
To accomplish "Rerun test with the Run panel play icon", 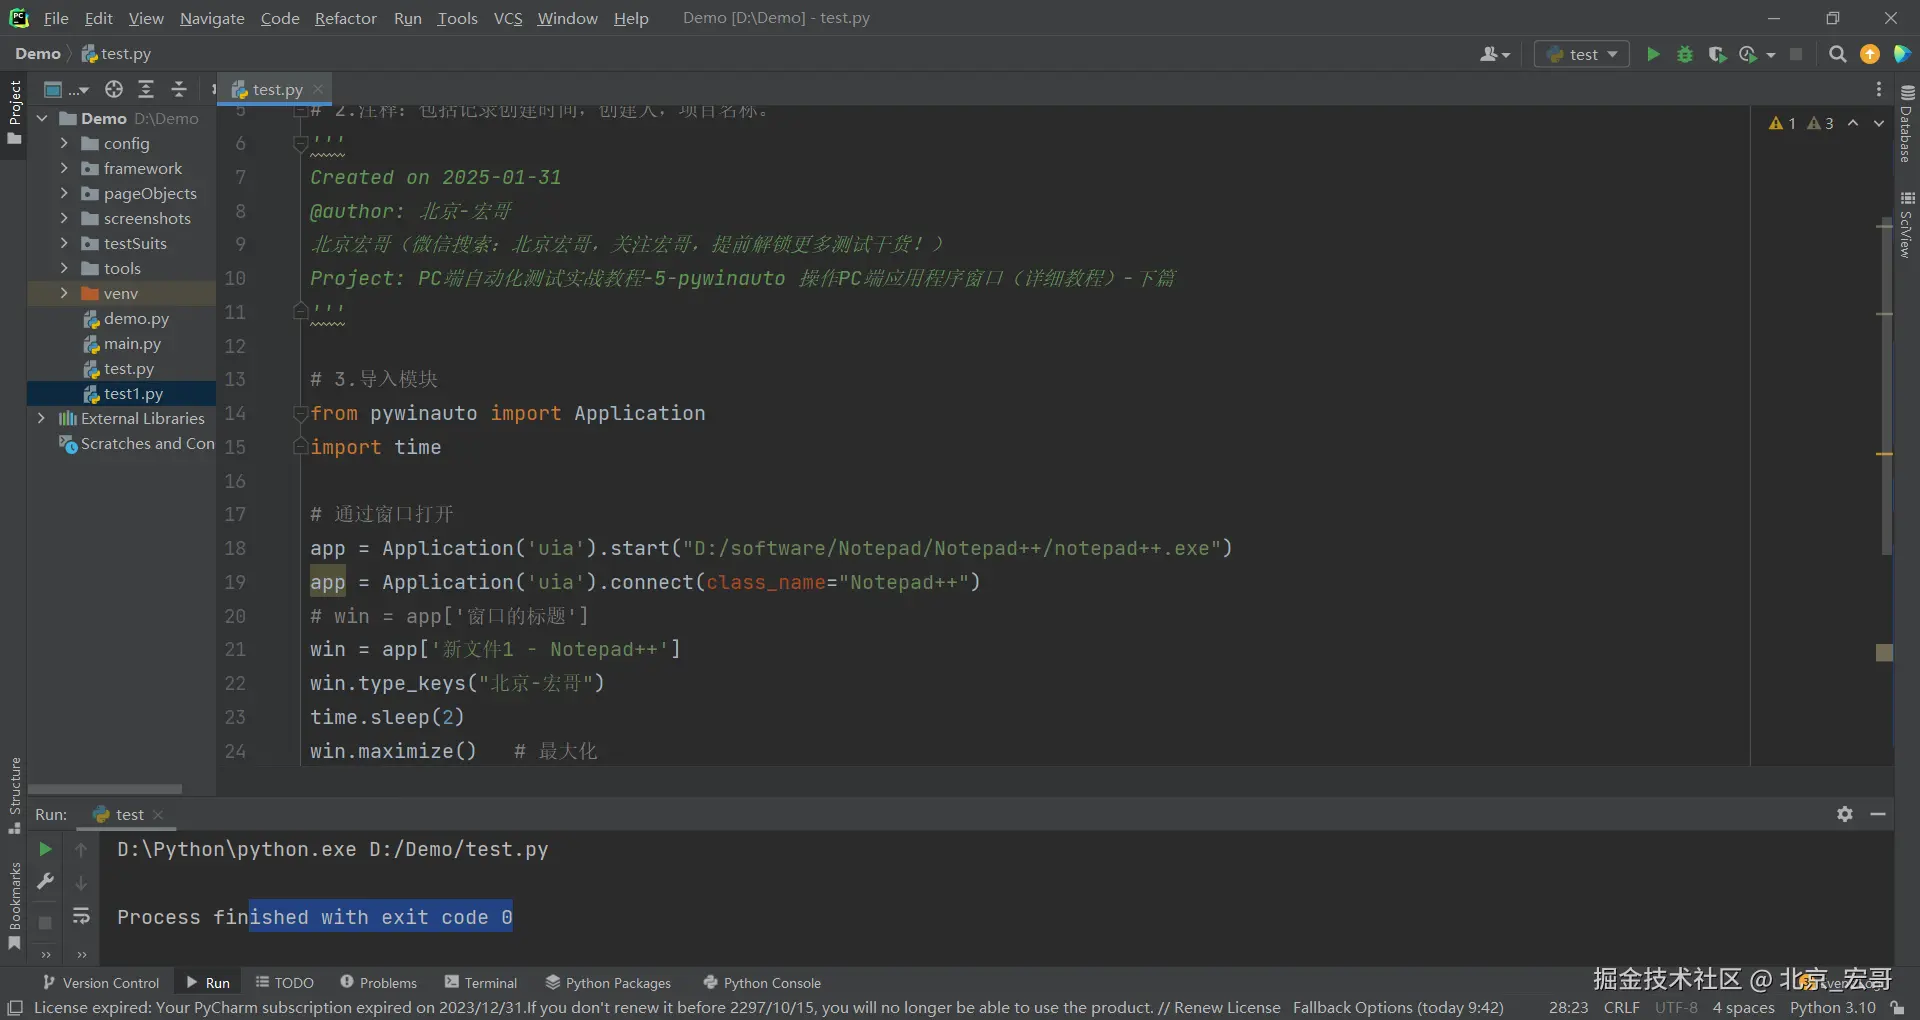I will (45, 849).
